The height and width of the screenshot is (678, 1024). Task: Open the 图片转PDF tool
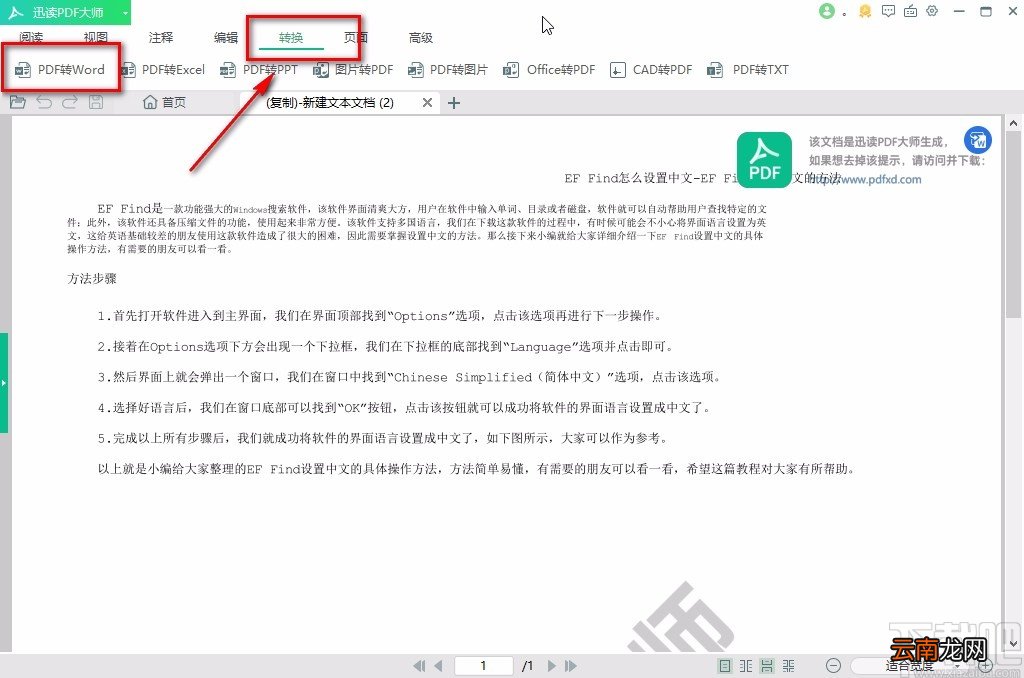pos(353,69)
